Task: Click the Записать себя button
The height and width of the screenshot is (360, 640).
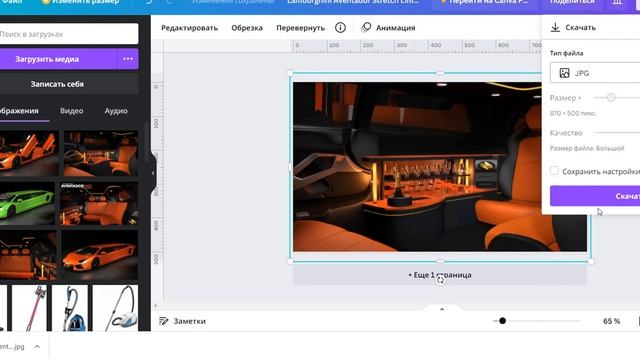Action: [x=69, y=84]
